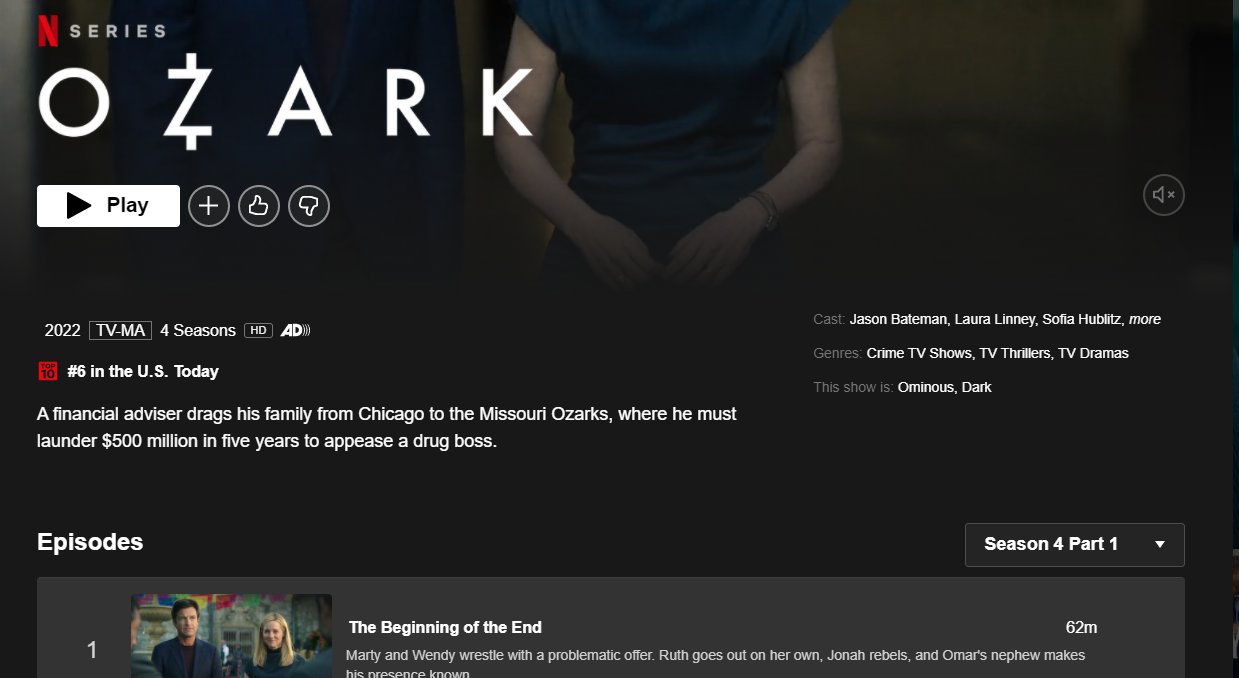Click the Top 10 red badge icon

point(48,371)
